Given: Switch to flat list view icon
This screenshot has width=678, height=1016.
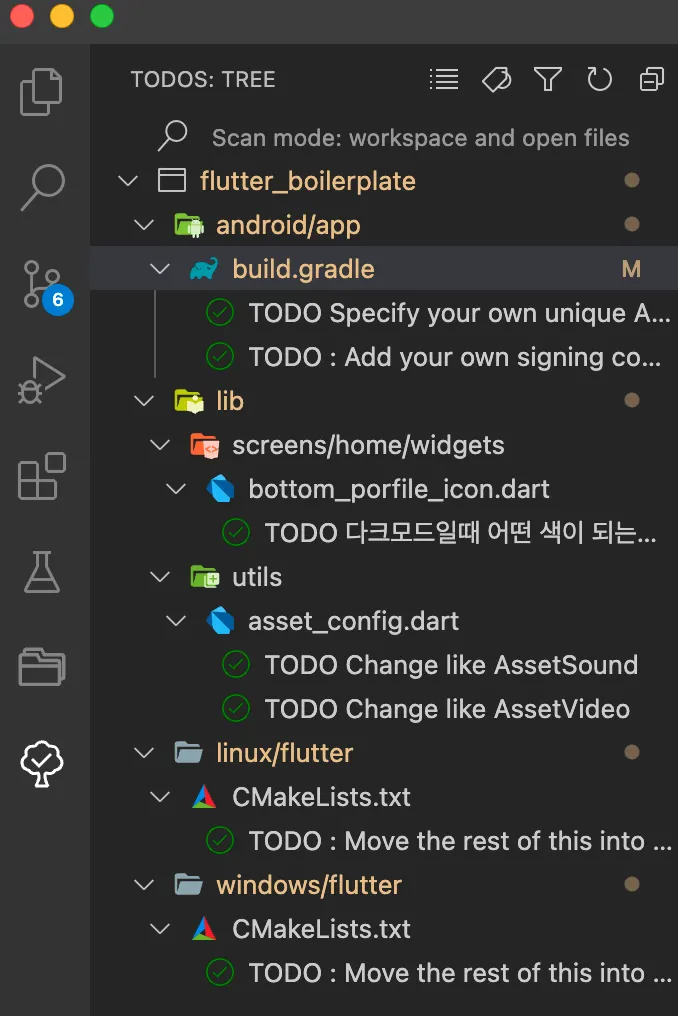Looking at the screenshot, I should [x=443, y=80].
